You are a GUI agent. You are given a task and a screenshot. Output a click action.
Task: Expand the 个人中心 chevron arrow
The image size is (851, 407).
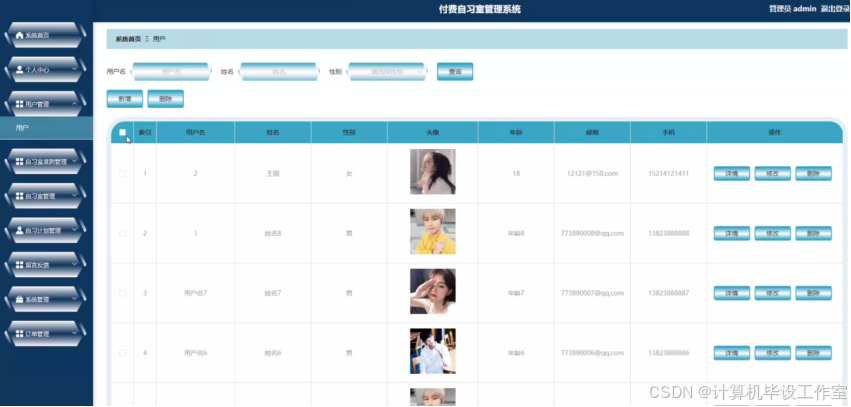[x=74, y=69]
